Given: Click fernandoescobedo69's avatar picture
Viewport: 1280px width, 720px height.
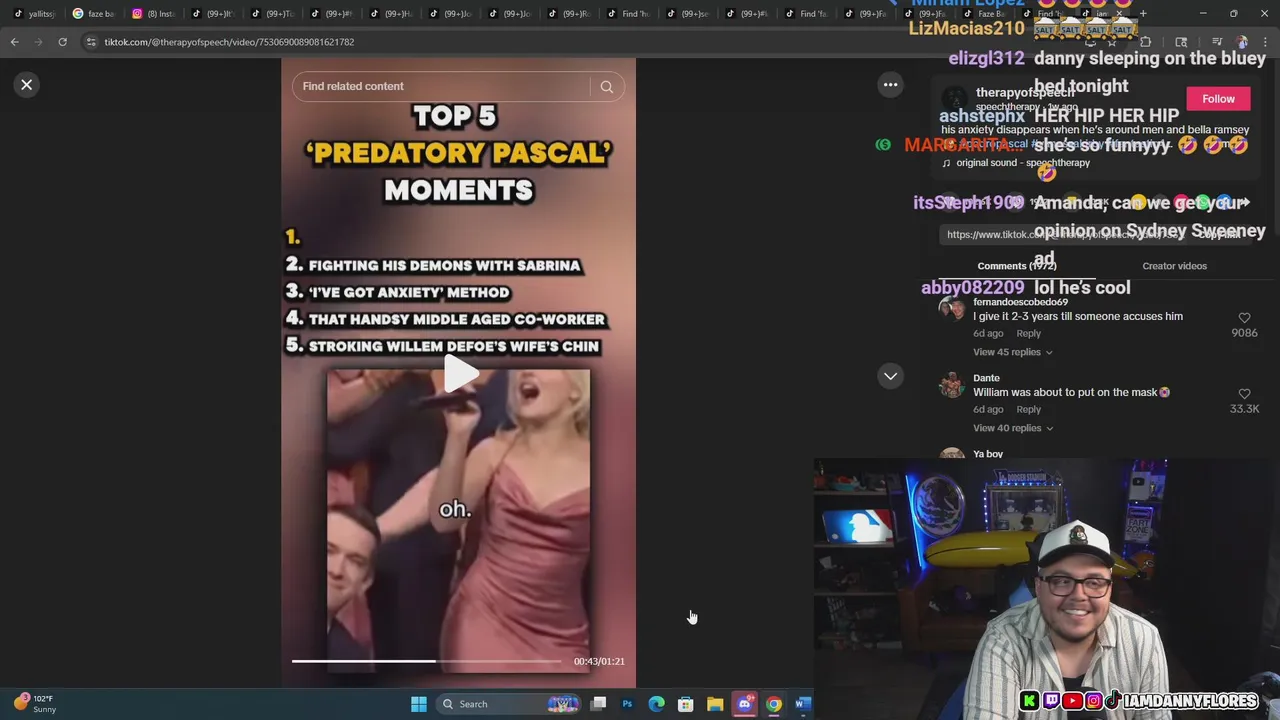Looking at the screenshot, I should coord(952,308).
